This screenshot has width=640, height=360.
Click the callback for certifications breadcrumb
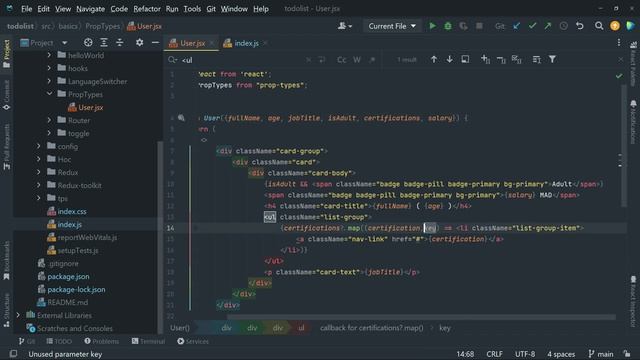(x=372, y=328)
